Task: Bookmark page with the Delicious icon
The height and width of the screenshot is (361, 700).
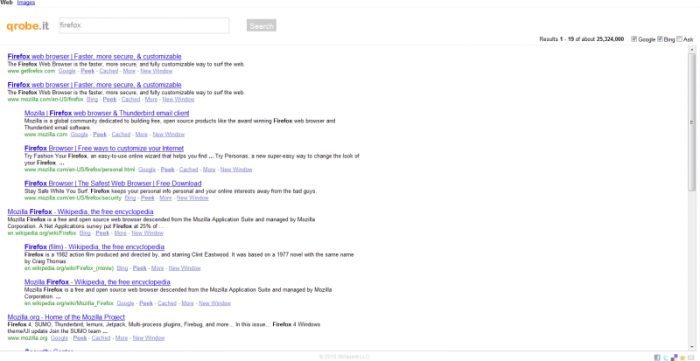Action: click(674, 357)
